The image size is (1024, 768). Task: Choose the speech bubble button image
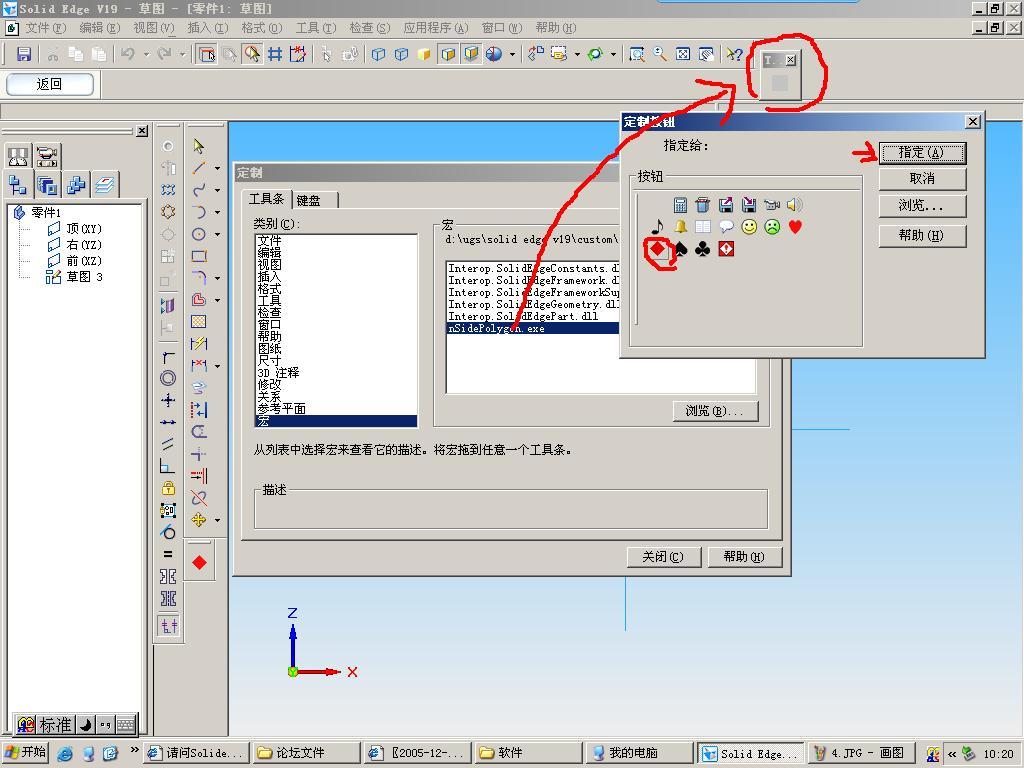(726, 227)
